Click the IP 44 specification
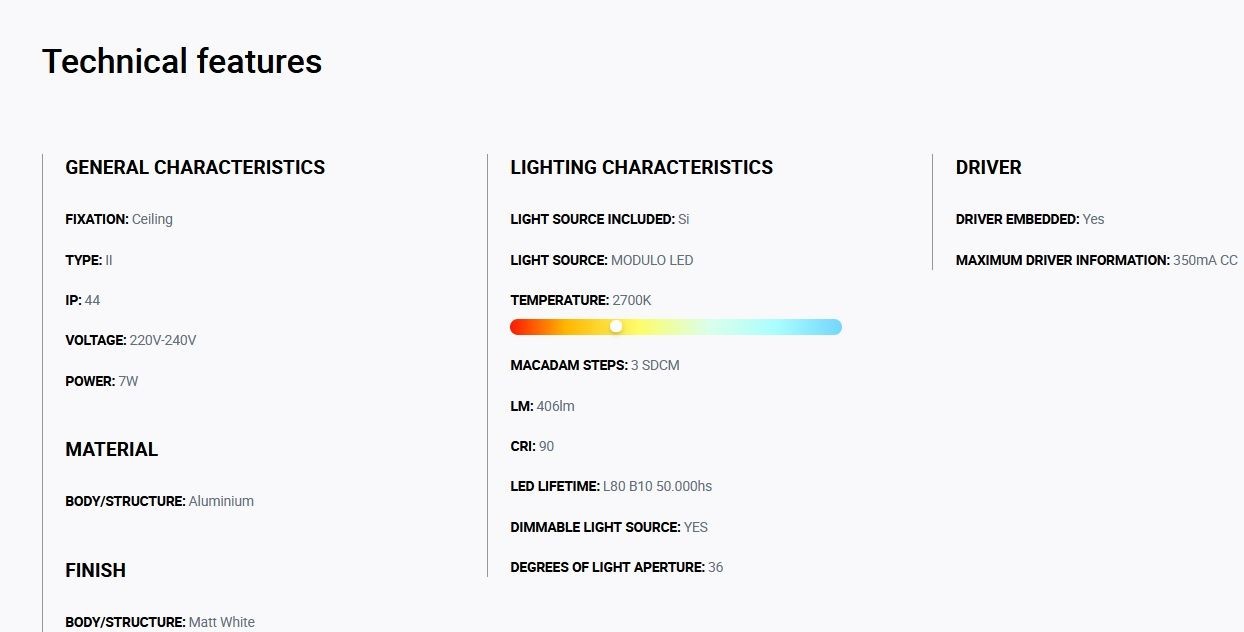Screen dimensions: 1244x632 point(83,300)
